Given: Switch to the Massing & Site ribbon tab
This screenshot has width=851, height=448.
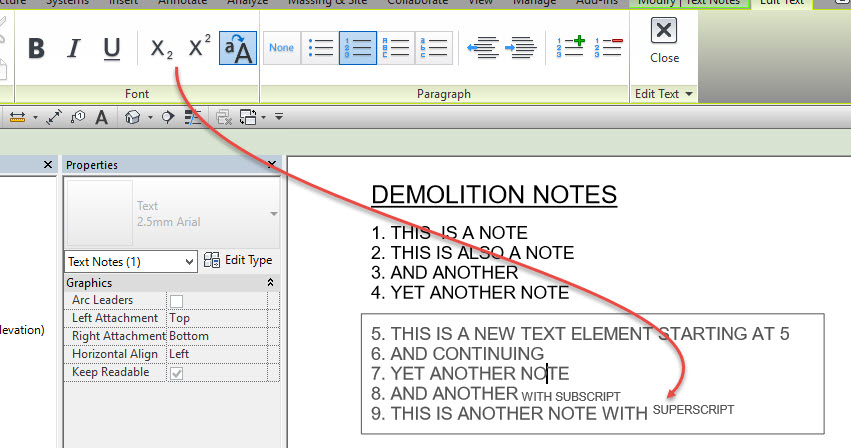Looking at the screenshot, I should click(x=327, y=2).
